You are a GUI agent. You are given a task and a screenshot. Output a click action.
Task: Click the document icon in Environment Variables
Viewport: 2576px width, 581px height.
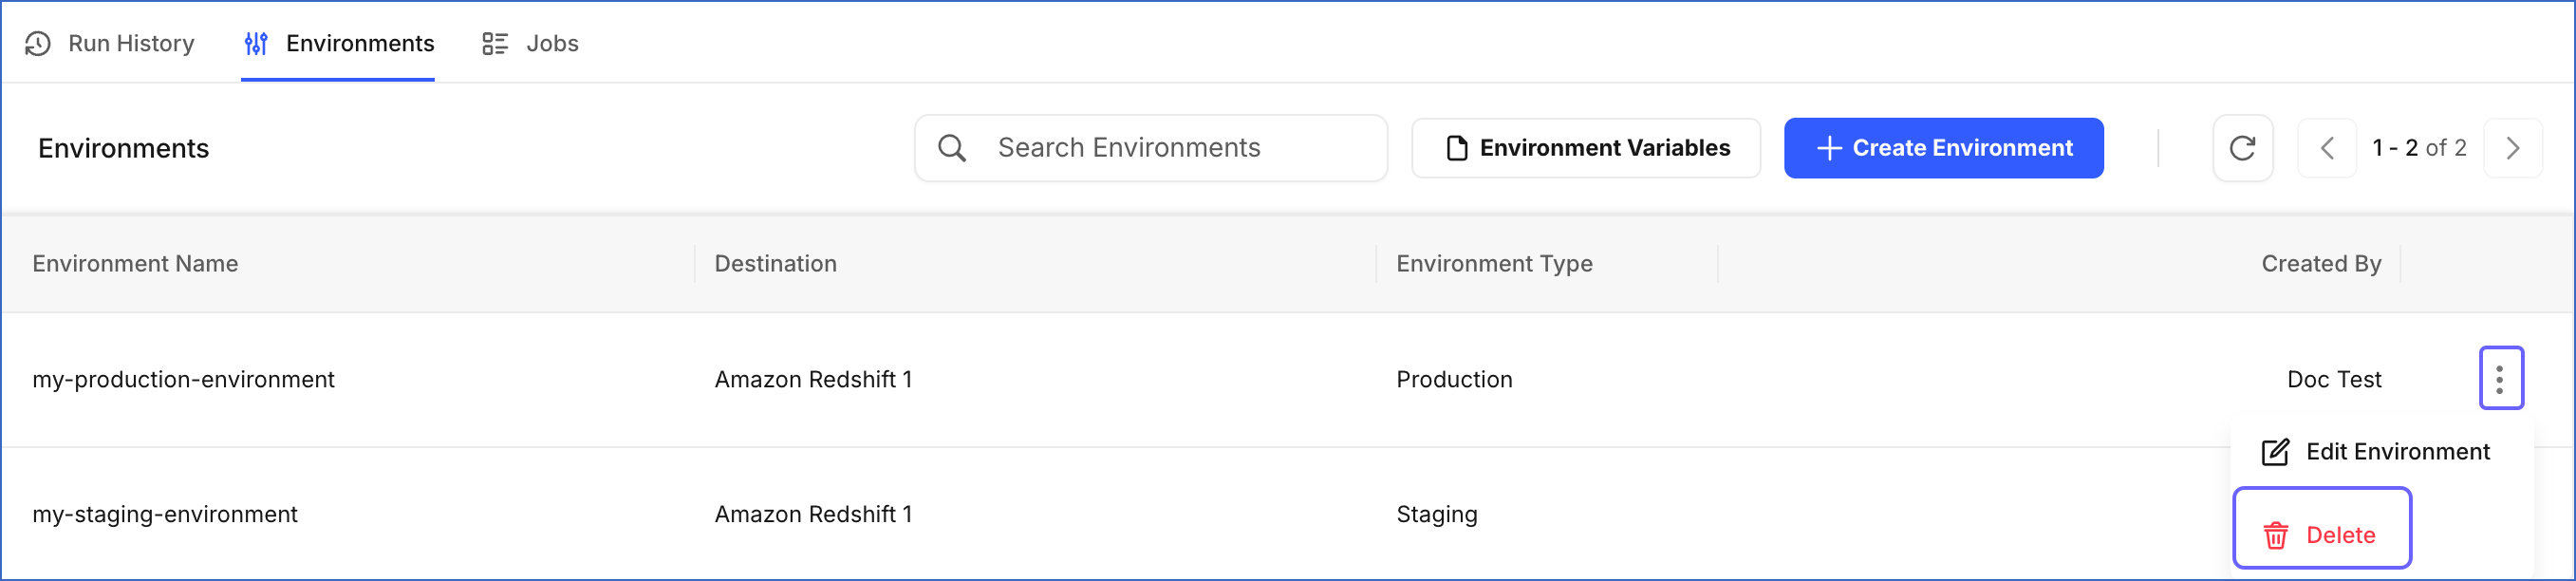point(1457,148)
